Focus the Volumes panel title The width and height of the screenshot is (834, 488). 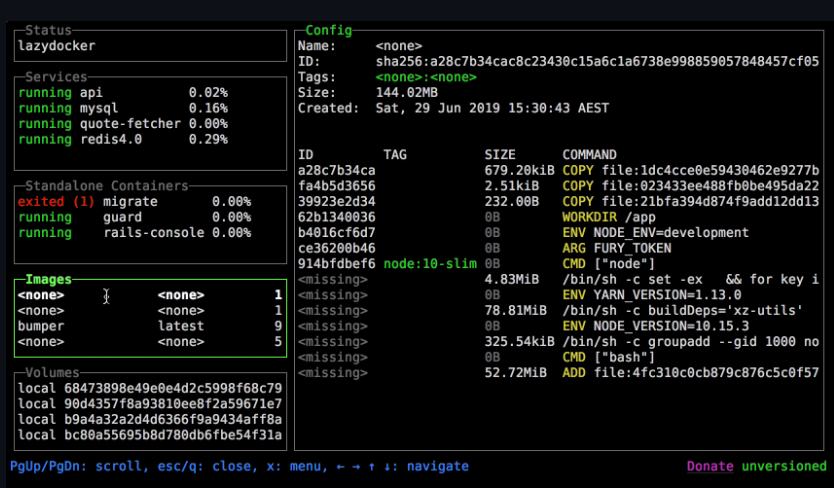[52, 373]
